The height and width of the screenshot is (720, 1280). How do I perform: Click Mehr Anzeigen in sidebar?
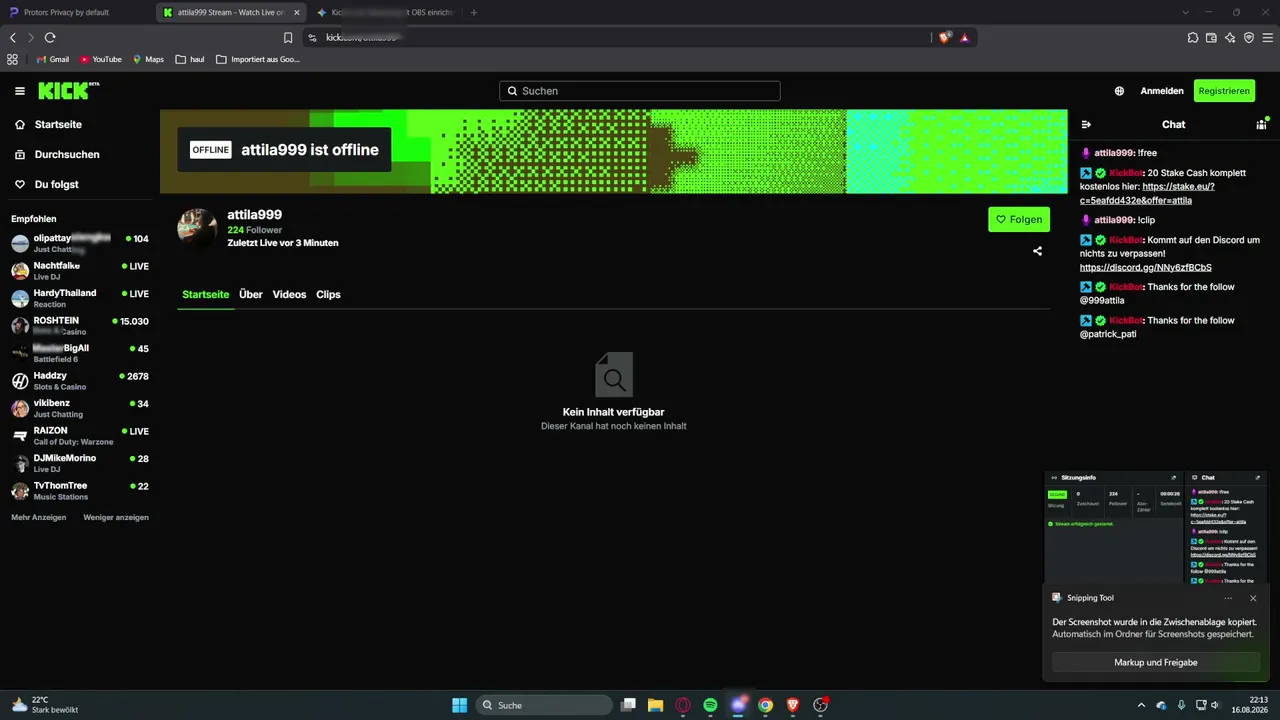tap(39, 517)
